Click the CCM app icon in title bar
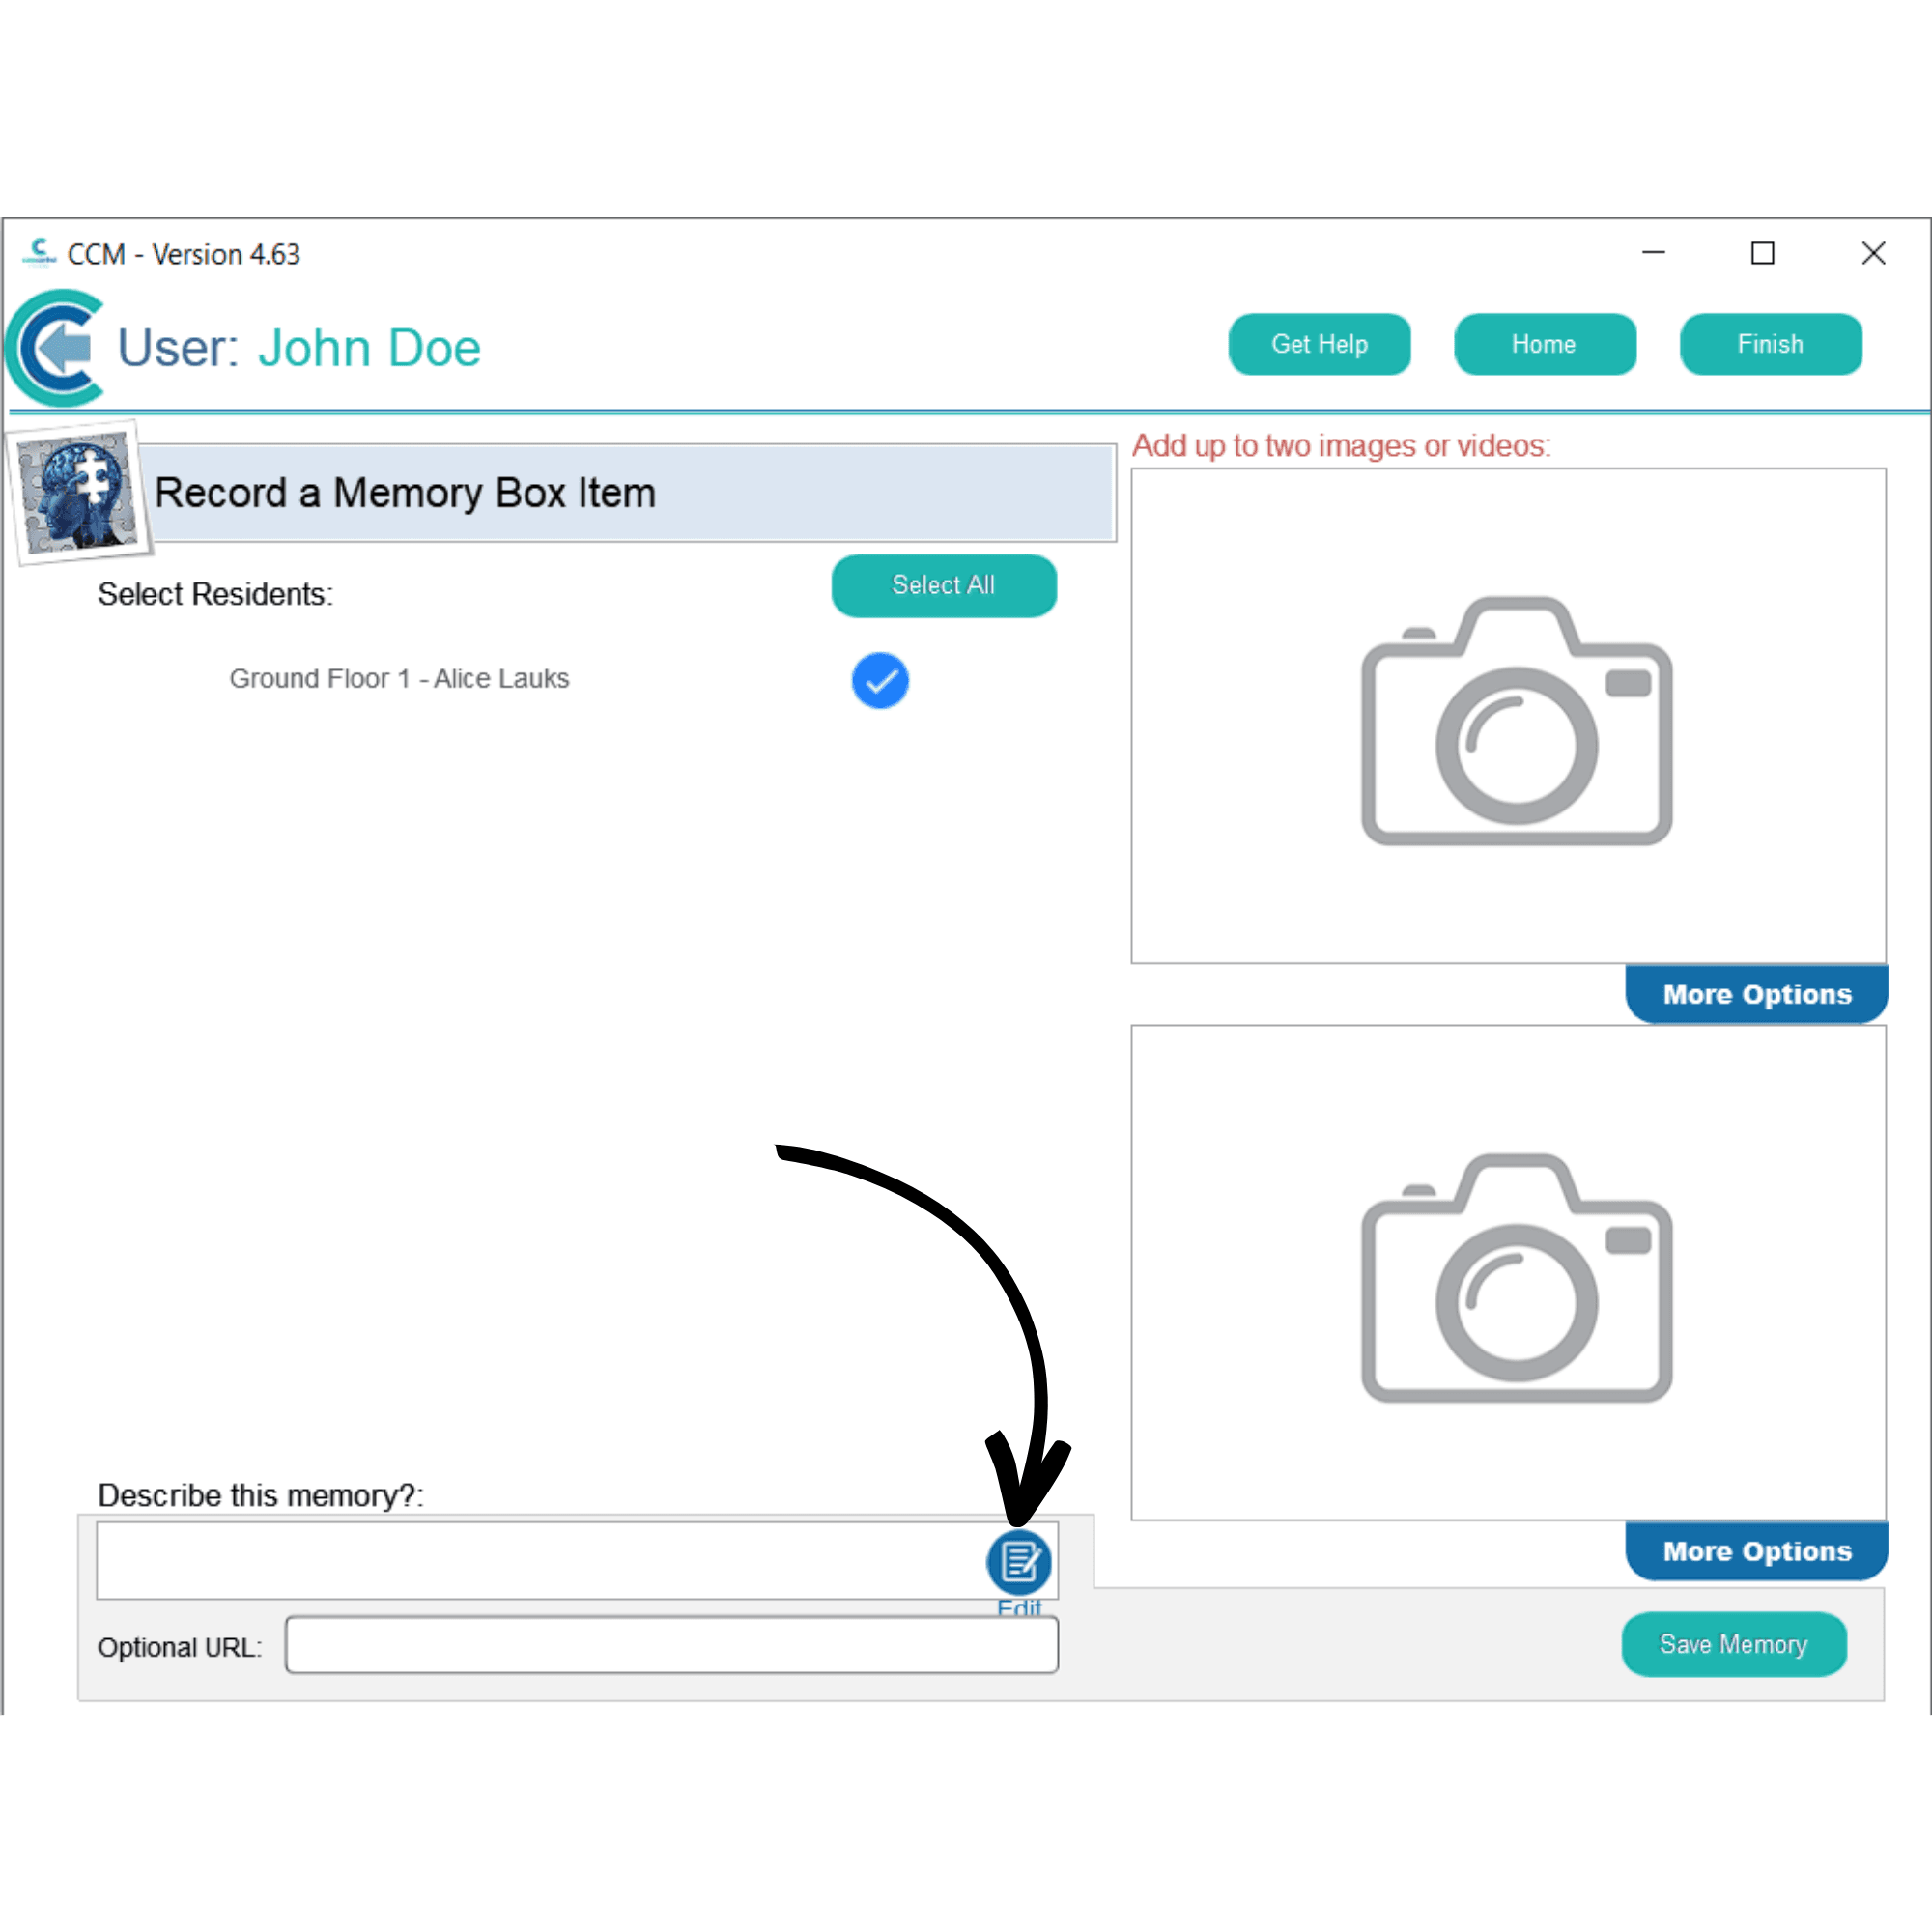 tap(39, 253)
